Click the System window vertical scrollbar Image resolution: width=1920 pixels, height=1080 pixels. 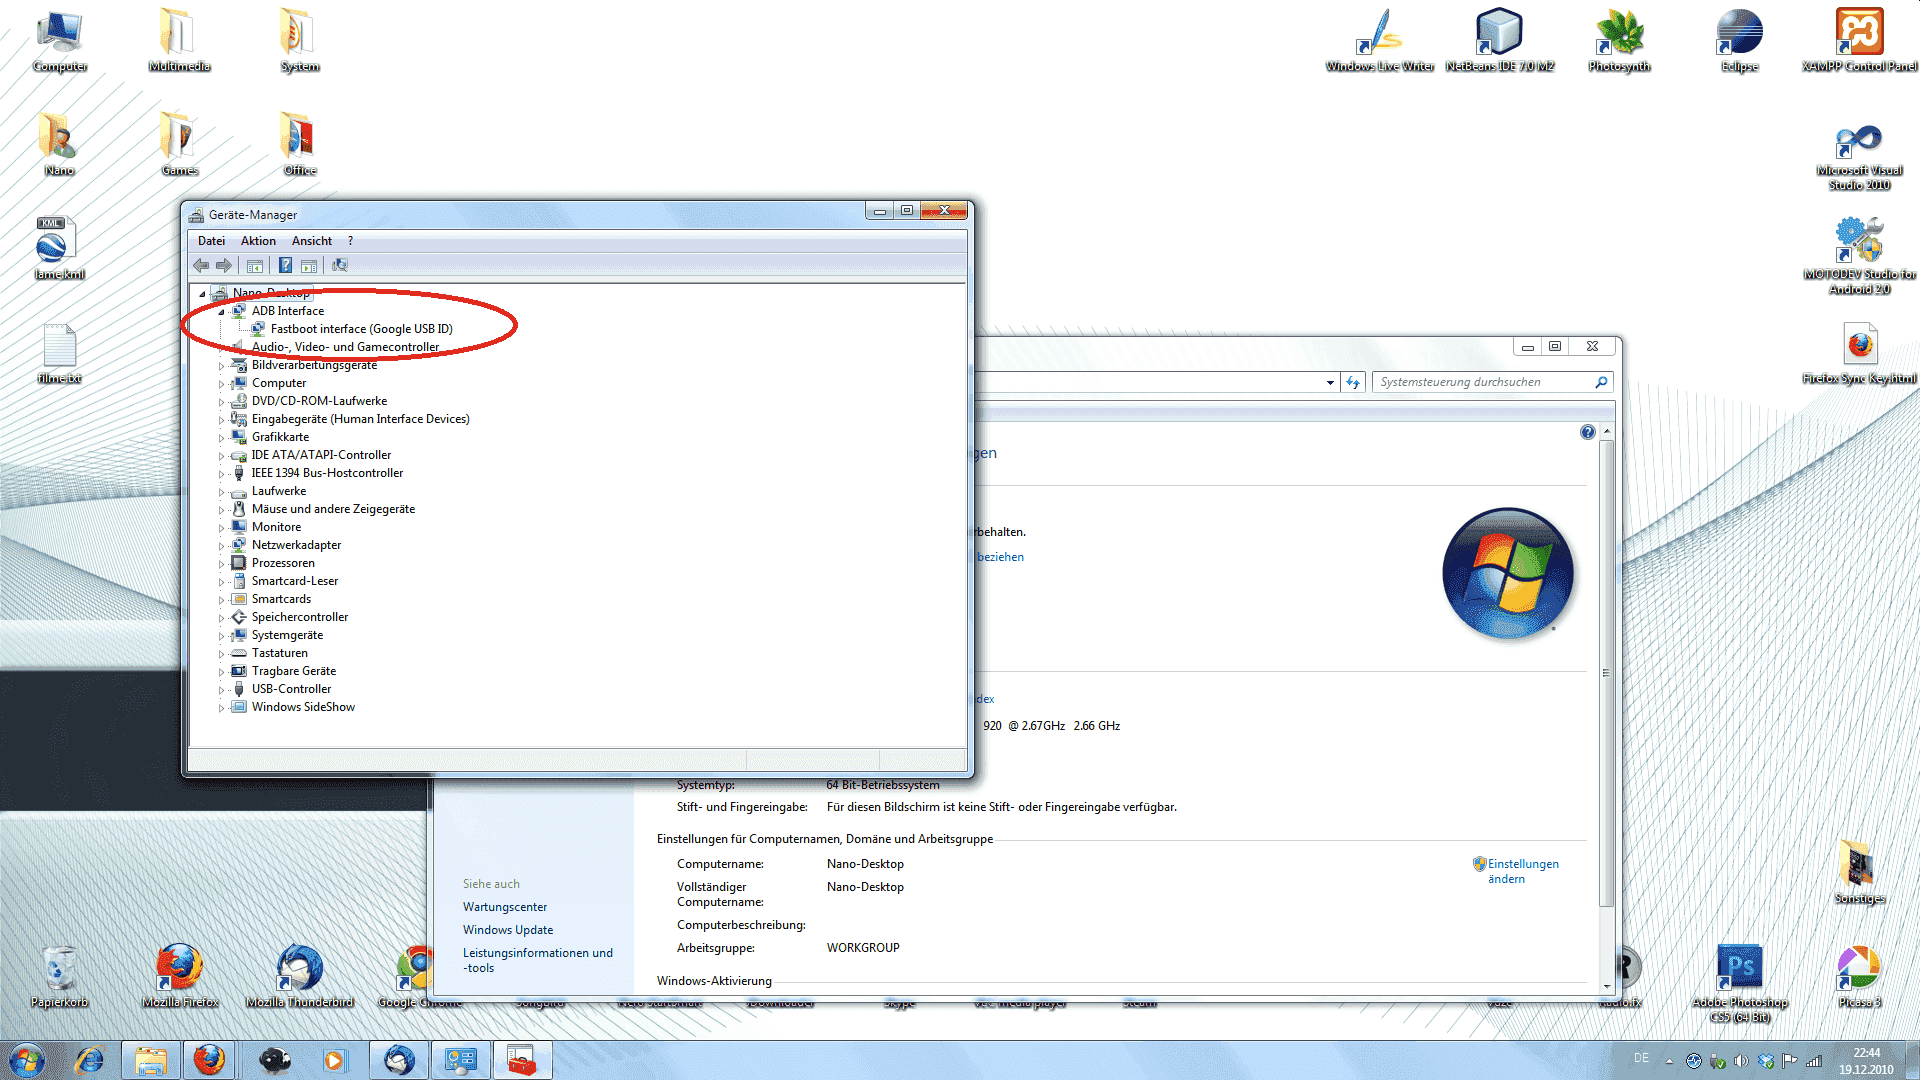[1607, 672]
